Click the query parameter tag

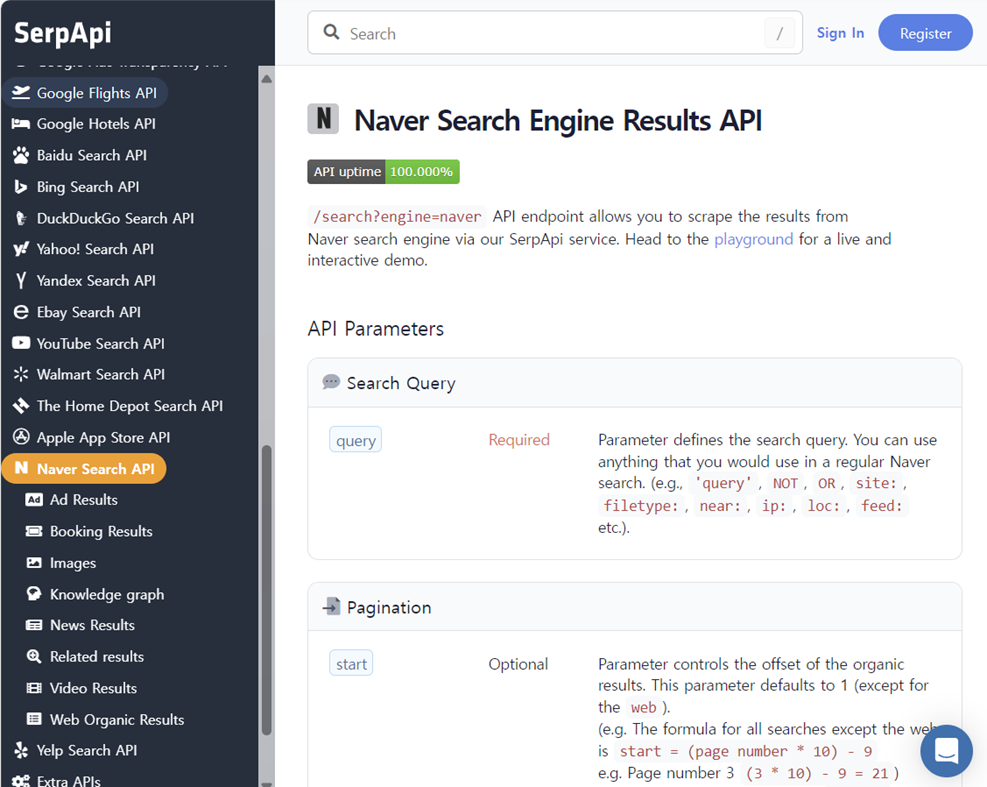[356, 440]
